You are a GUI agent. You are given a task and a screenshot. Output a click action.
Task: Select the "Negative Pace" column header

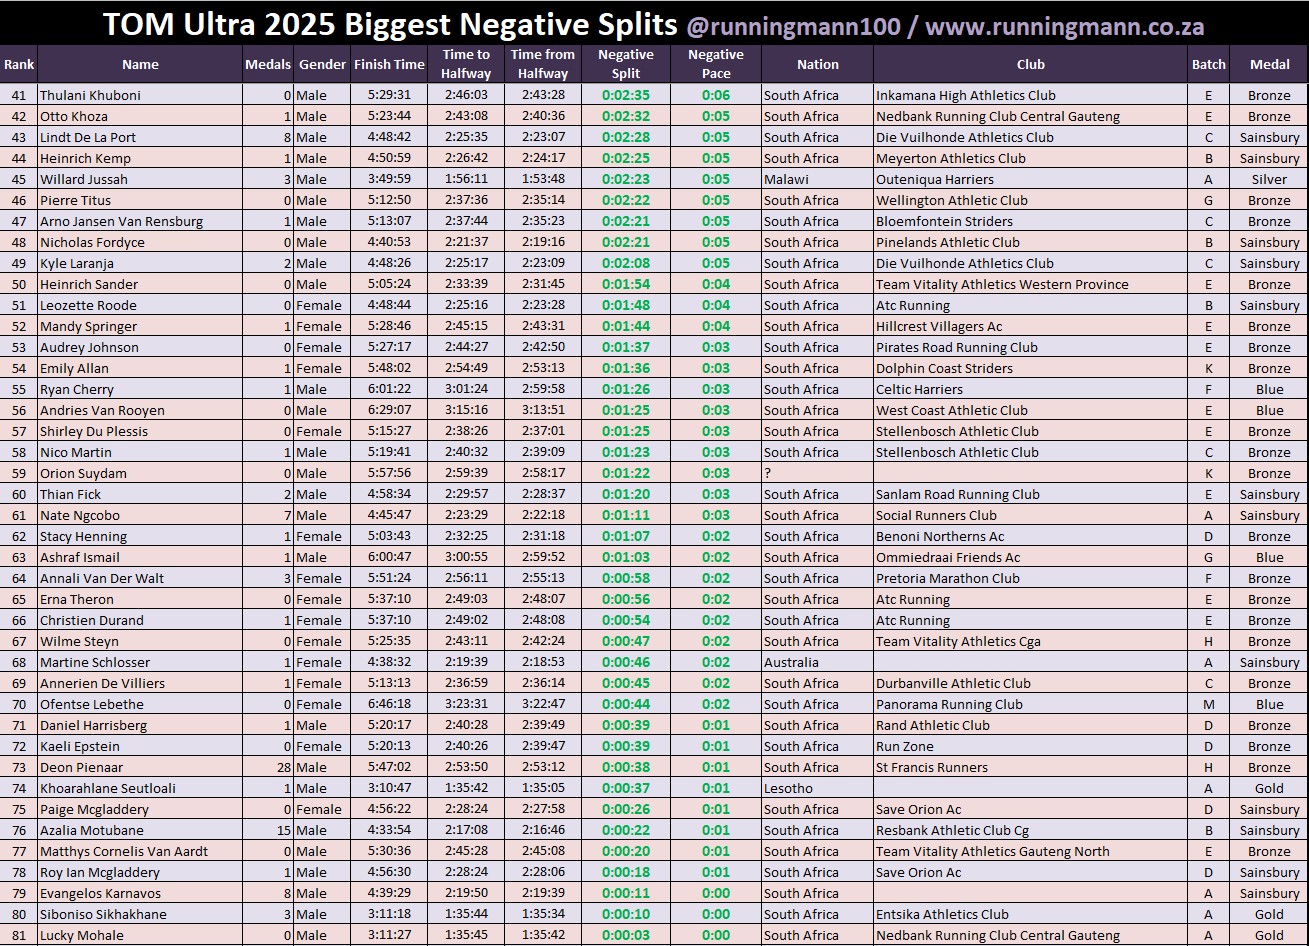click(716, 64)
